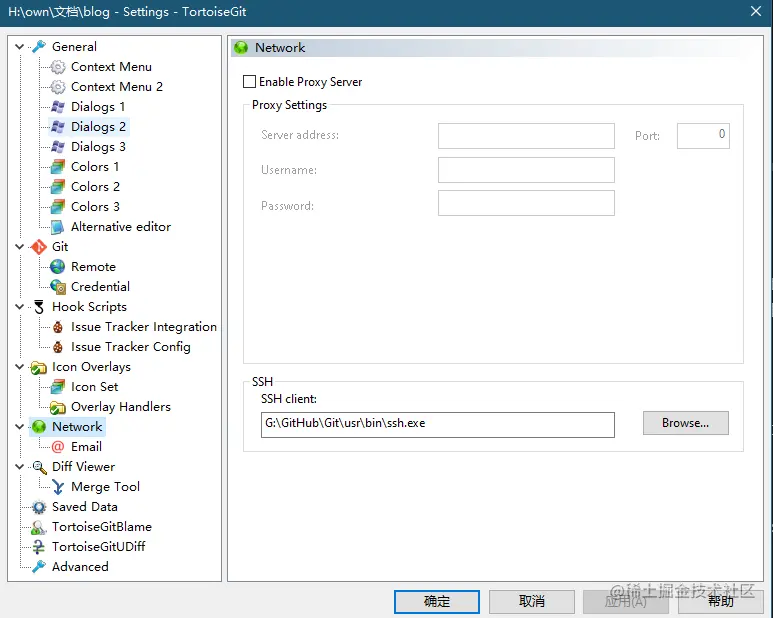The width and height of the screenshot is (773, 618).
Task: Click the Saved Data gear icon
Action: [38, 507]
